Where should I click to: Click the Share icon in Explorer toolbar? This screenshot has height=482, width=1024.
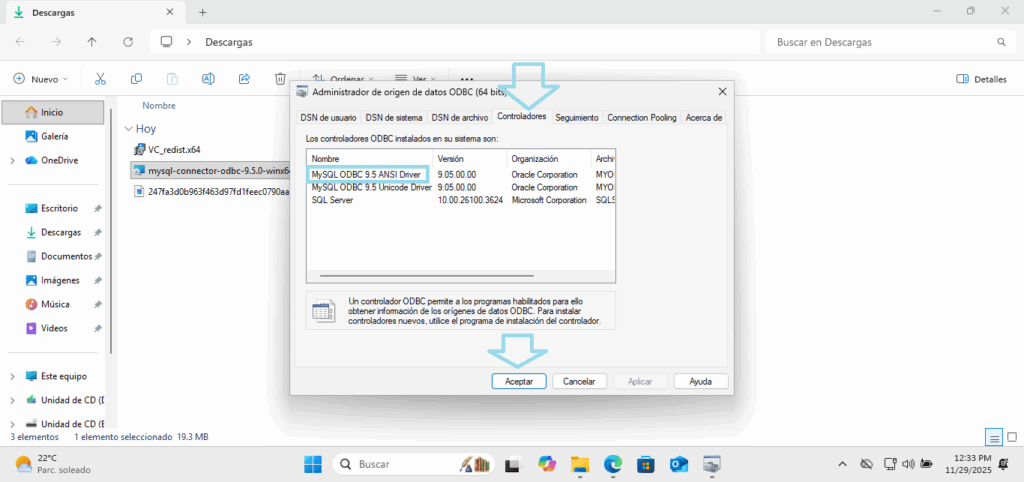click(245, 79)
